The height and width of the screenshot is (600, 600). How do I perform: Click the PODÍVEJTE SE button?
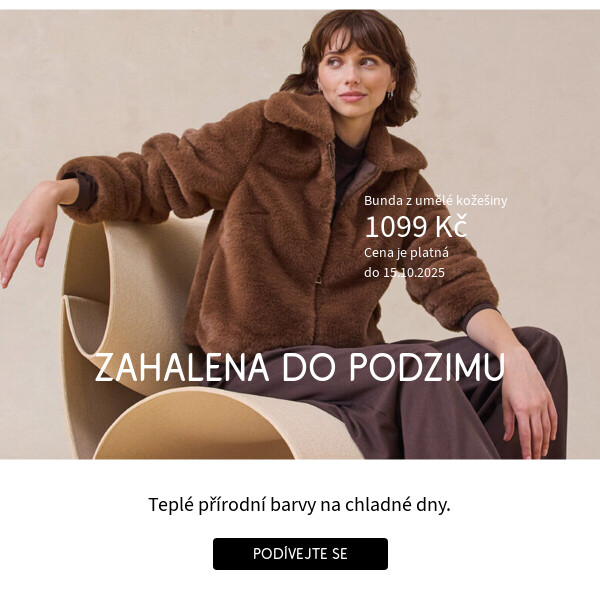300,554
